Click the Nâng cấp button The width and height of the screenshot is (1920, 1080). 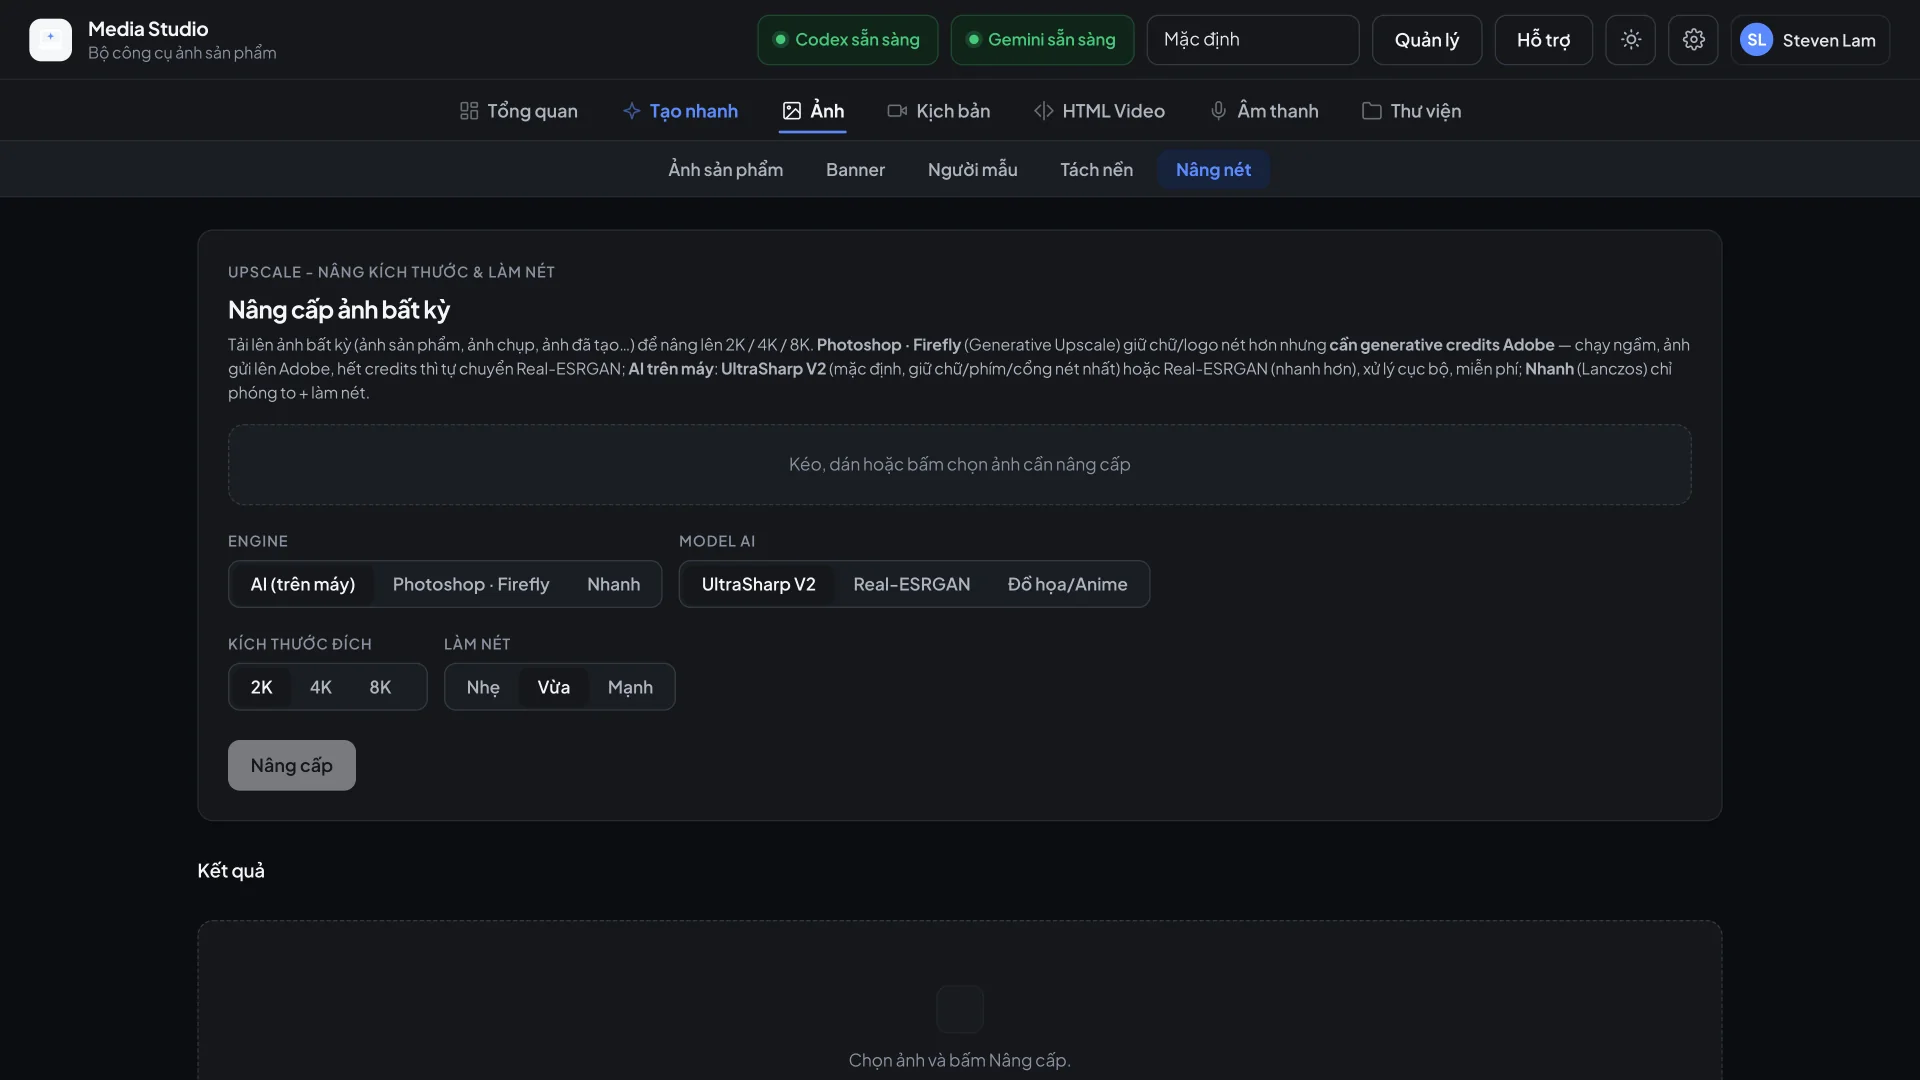coord(291,766)
